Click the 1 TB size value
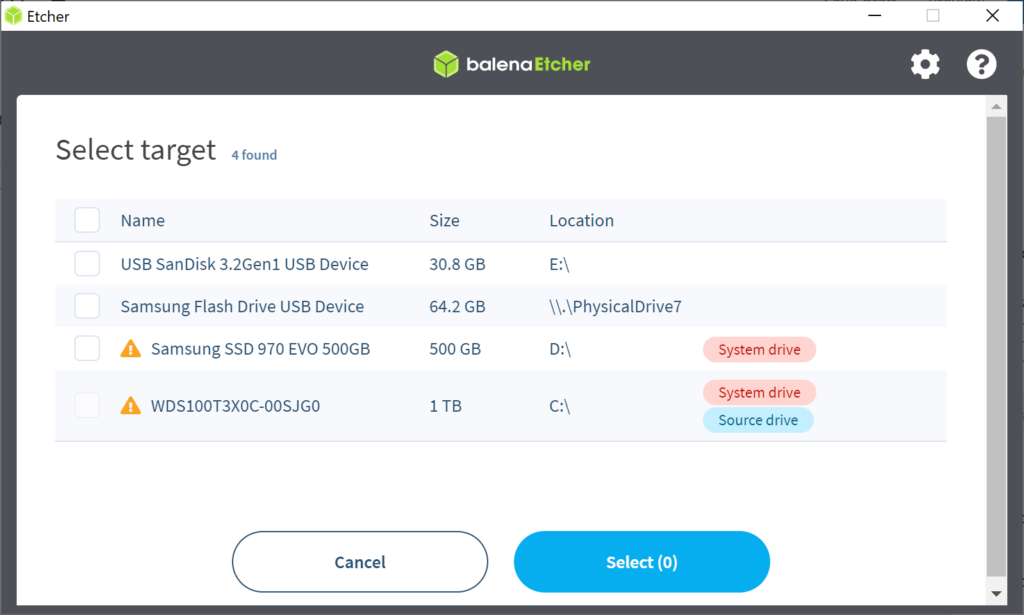 tap(445, 406)
